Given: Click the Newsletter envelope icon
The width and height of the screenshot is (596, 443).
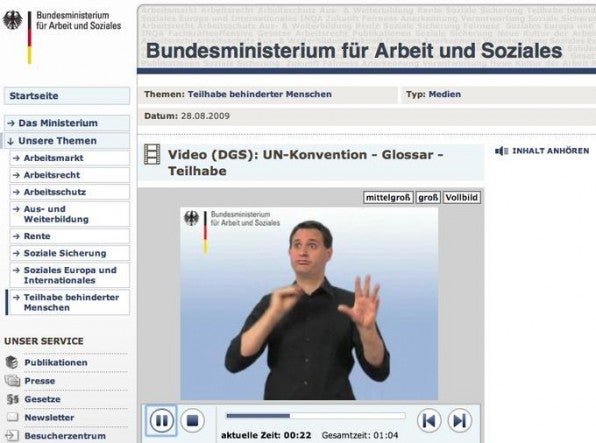Looking at the screenshot, I should [x=13, y=417].
